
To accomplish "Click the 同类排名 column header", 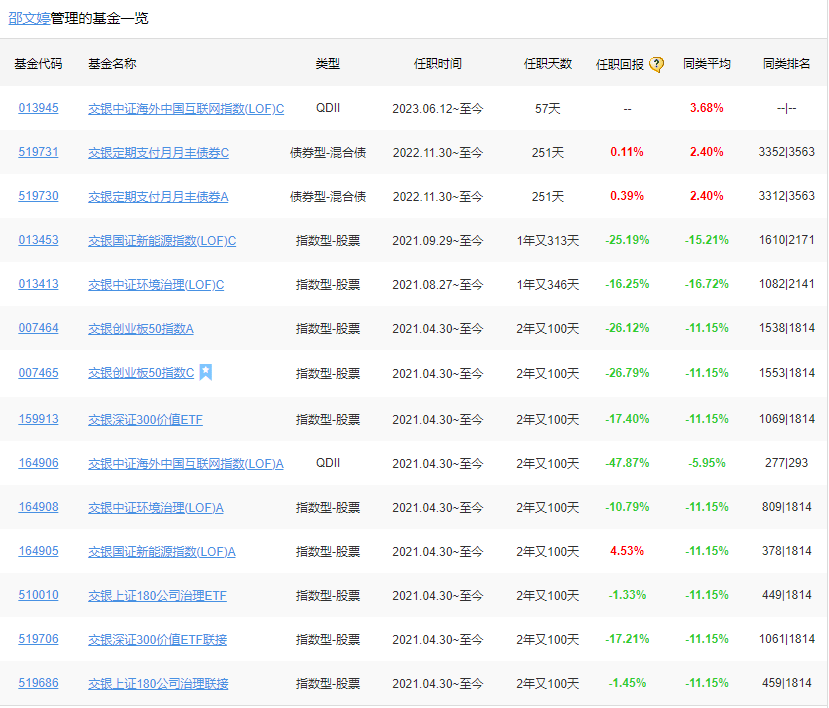I will tap(787, 64).
